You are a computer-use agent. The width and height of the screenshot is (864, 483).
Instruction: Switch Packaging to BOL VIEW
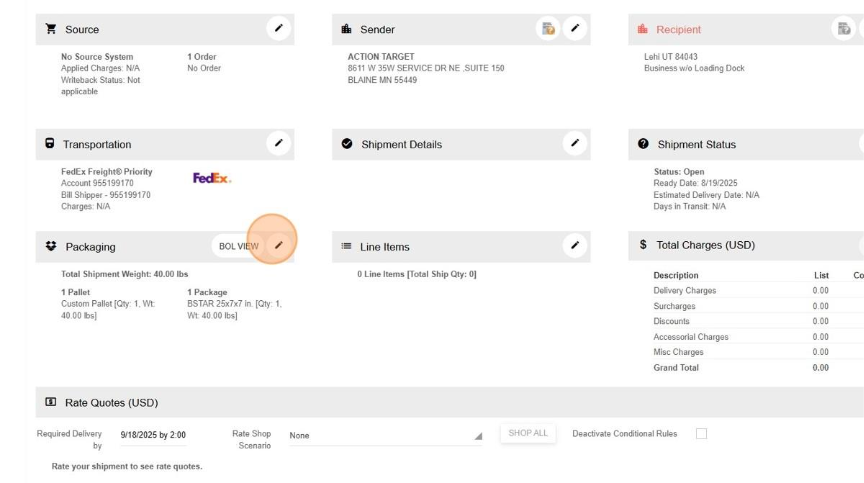pyautogui.click(x=239, y=246)
